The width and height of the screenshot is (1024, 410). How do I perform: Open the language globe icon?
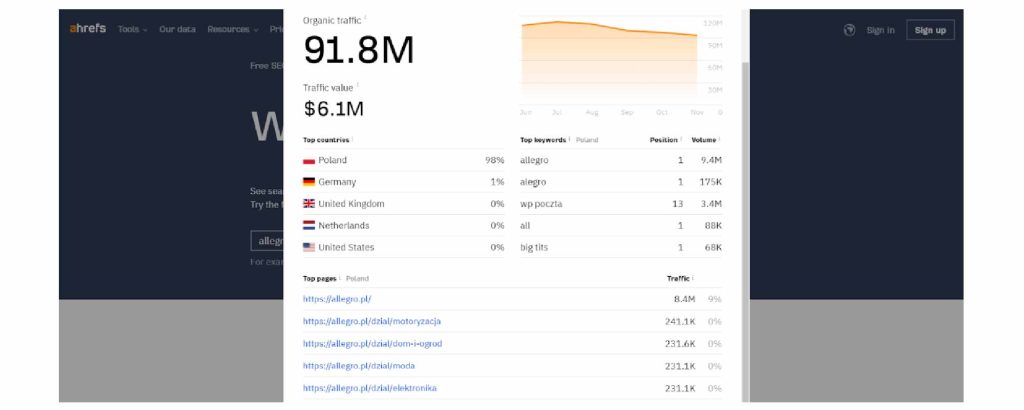tap(849, 30)
